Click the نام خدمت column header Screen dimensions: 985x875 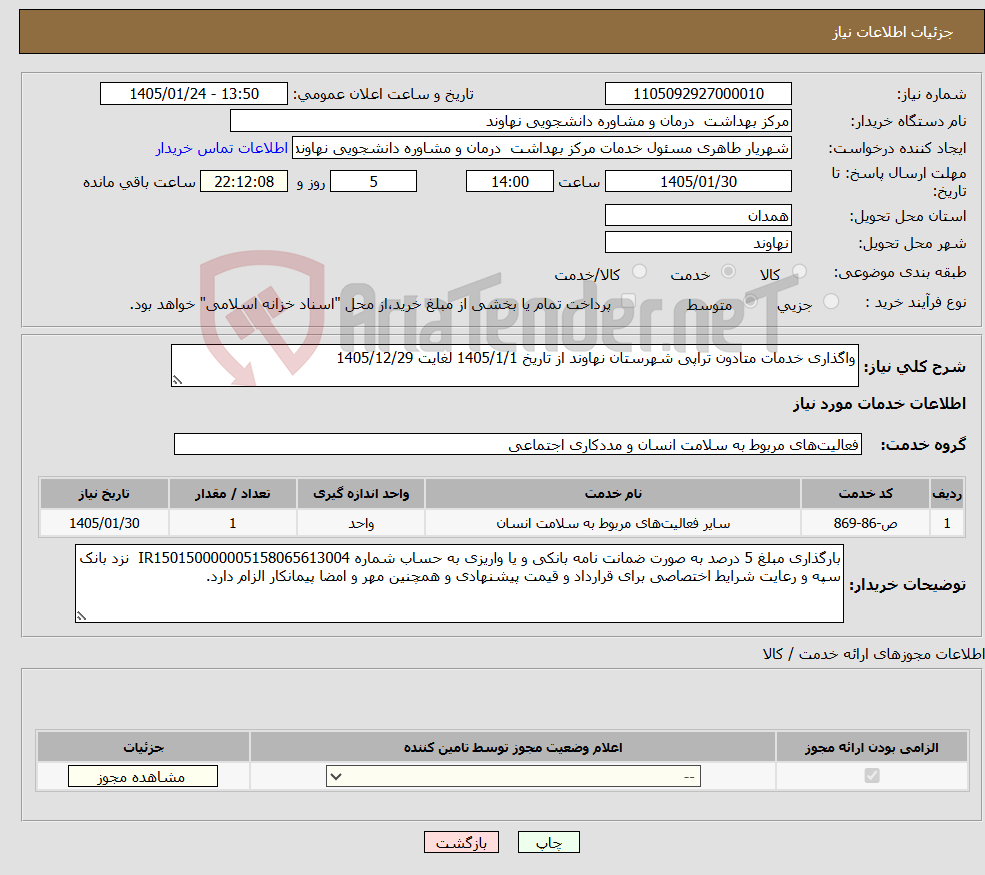[x=613, y=494]
